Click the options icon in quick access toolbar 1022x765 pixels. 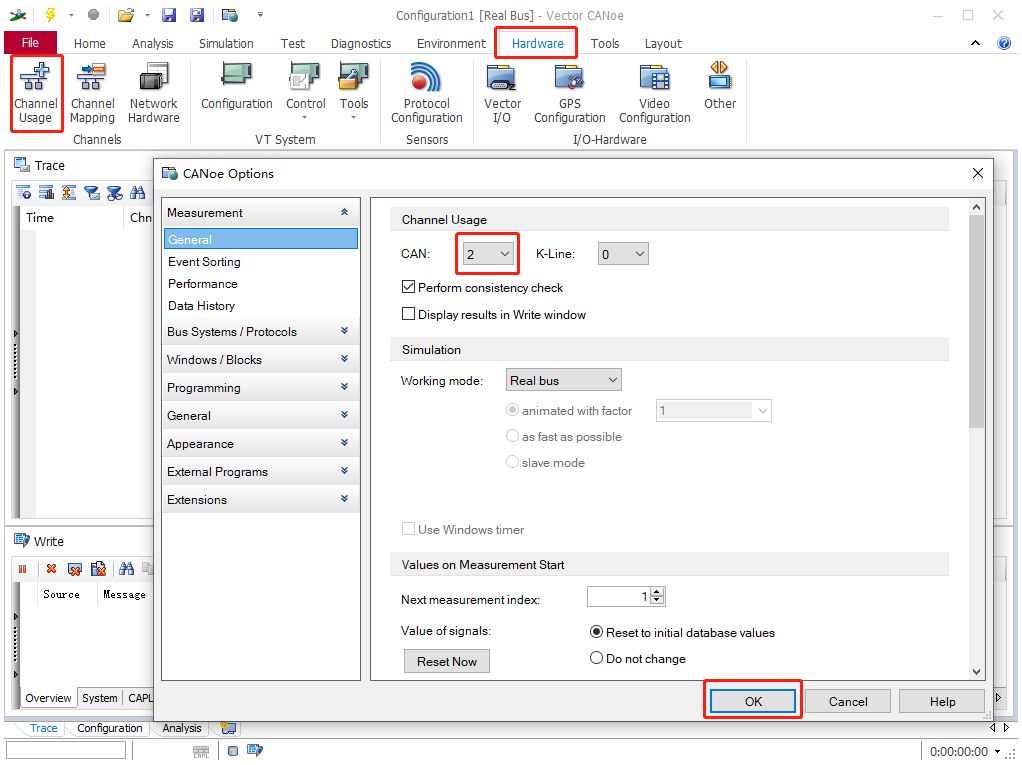click(x=229, y=15)
